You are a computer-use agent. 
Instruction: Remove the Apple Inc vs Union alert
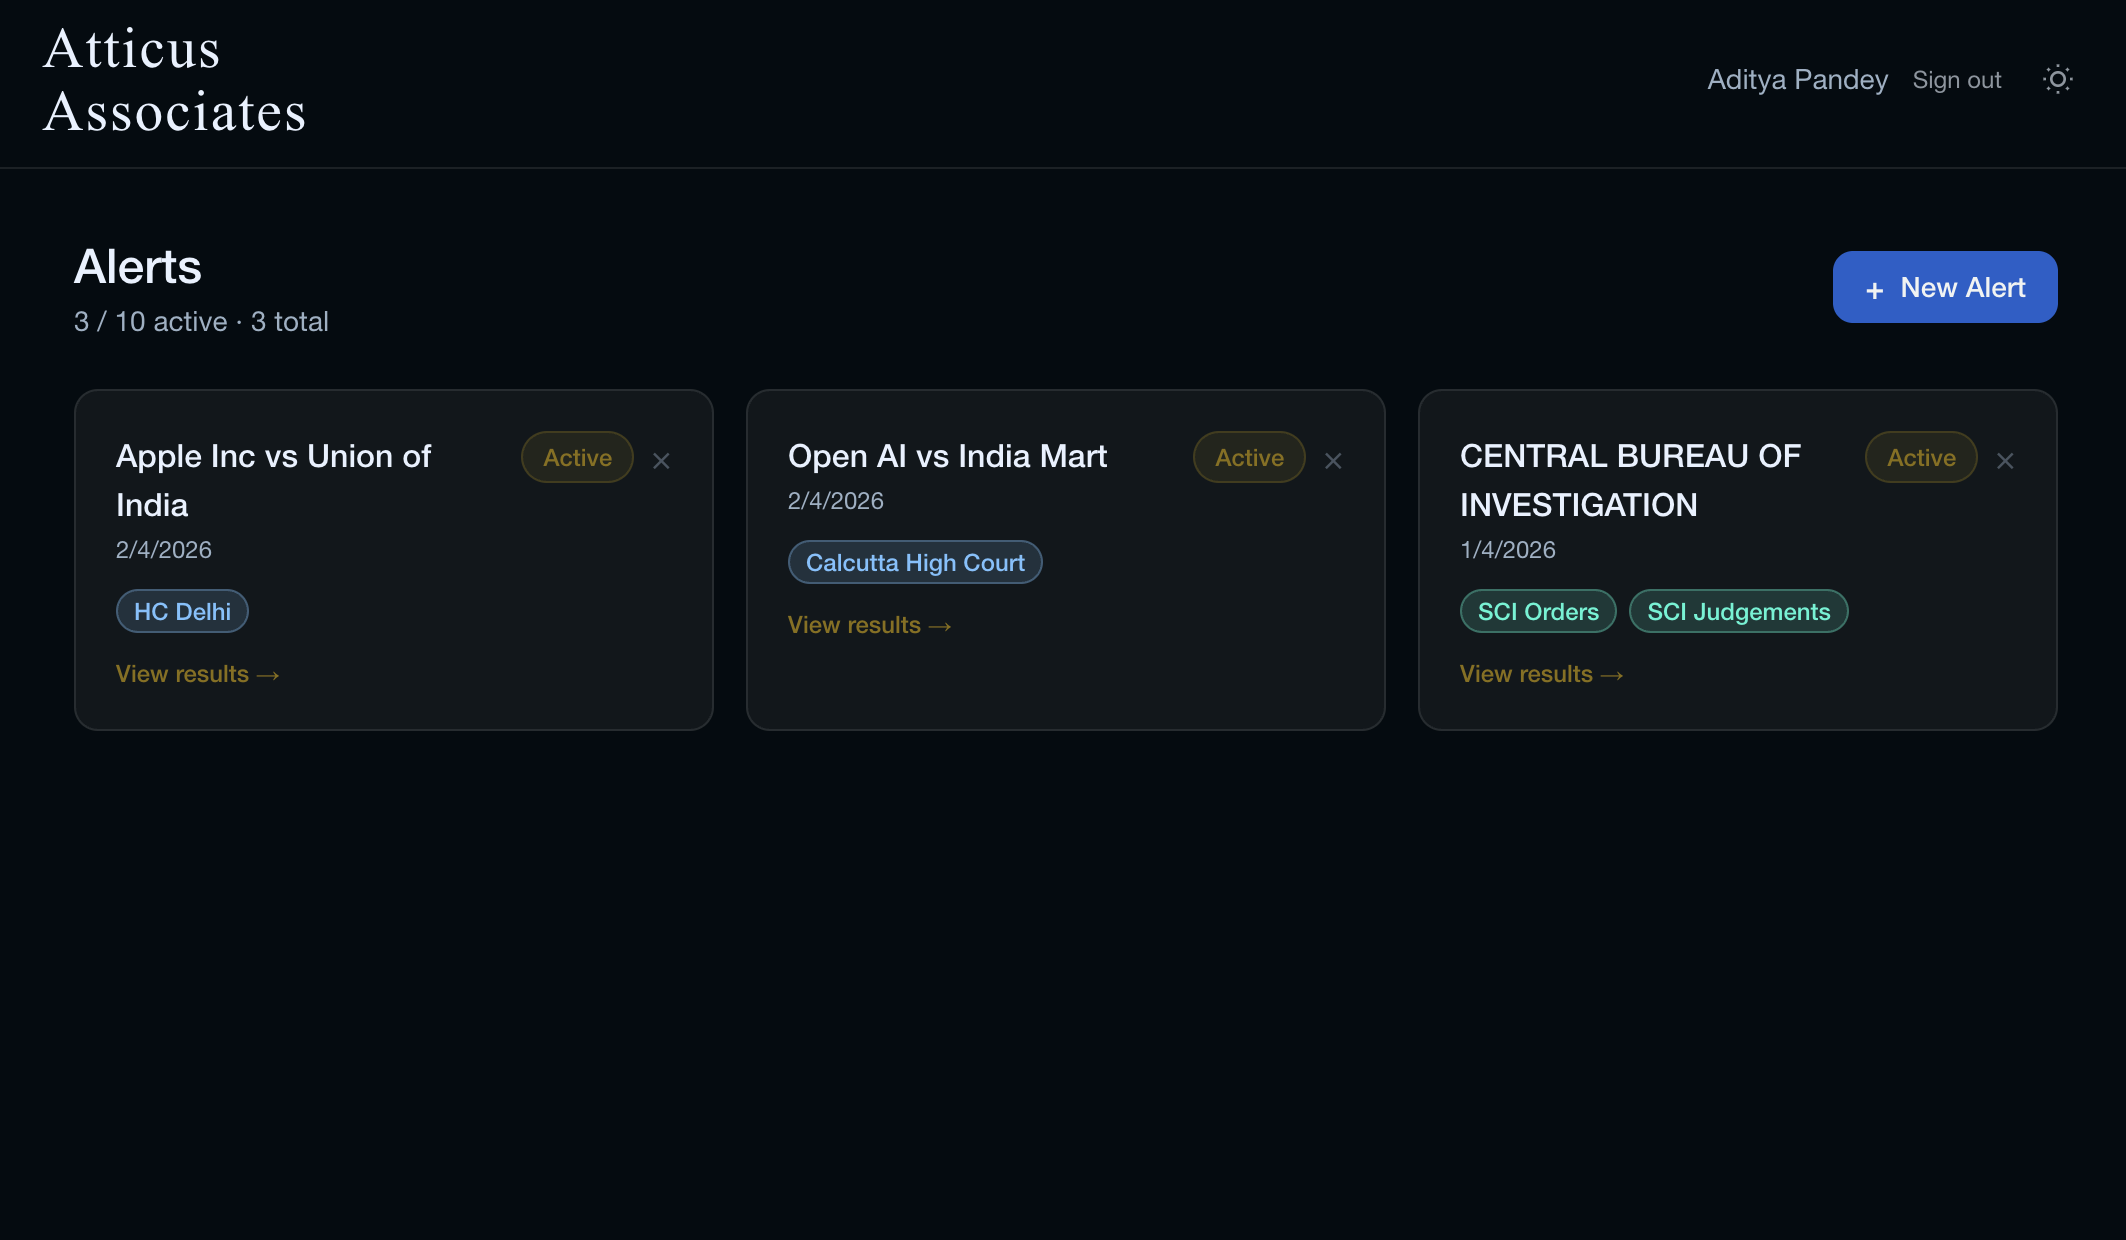(x=661, y=461)
